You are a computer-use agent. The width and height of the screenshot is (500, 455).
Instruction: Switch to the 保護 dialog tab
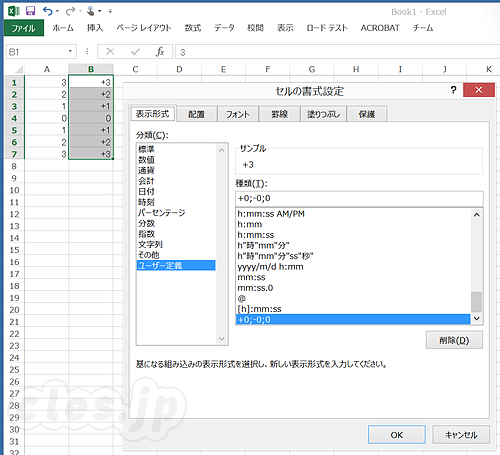pos(367,114)
